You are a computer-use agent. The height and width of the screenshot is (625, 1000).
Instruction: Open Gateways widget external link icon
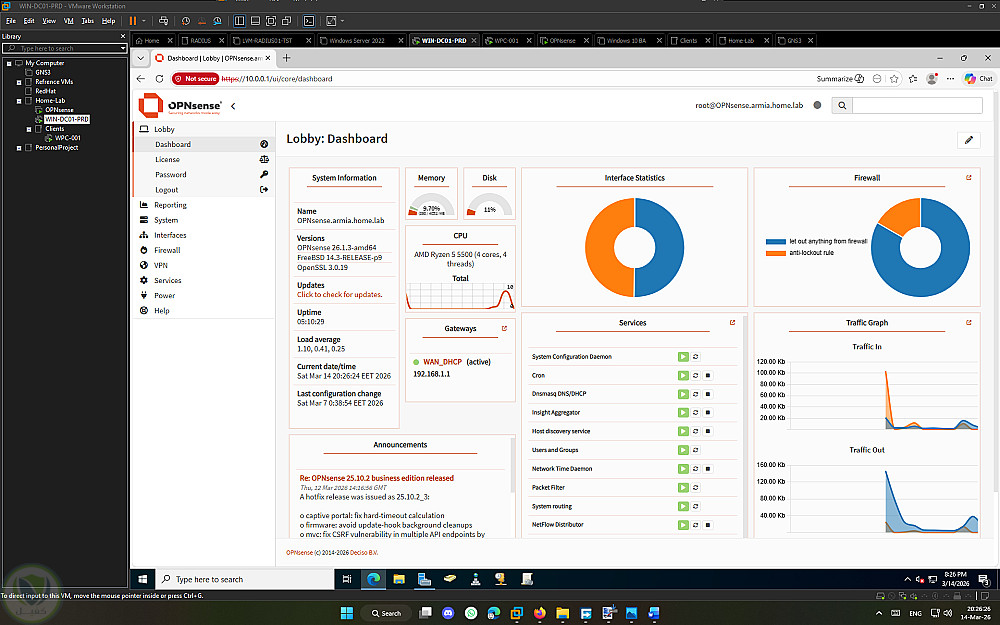point(504,328)
